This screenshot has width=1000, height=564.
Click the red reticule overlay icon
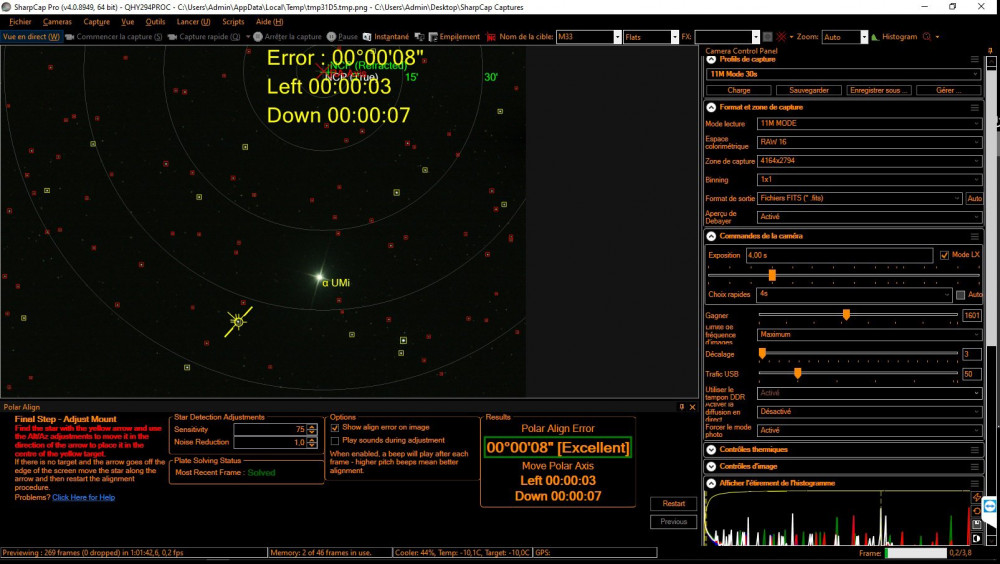(x=781, y=37)
